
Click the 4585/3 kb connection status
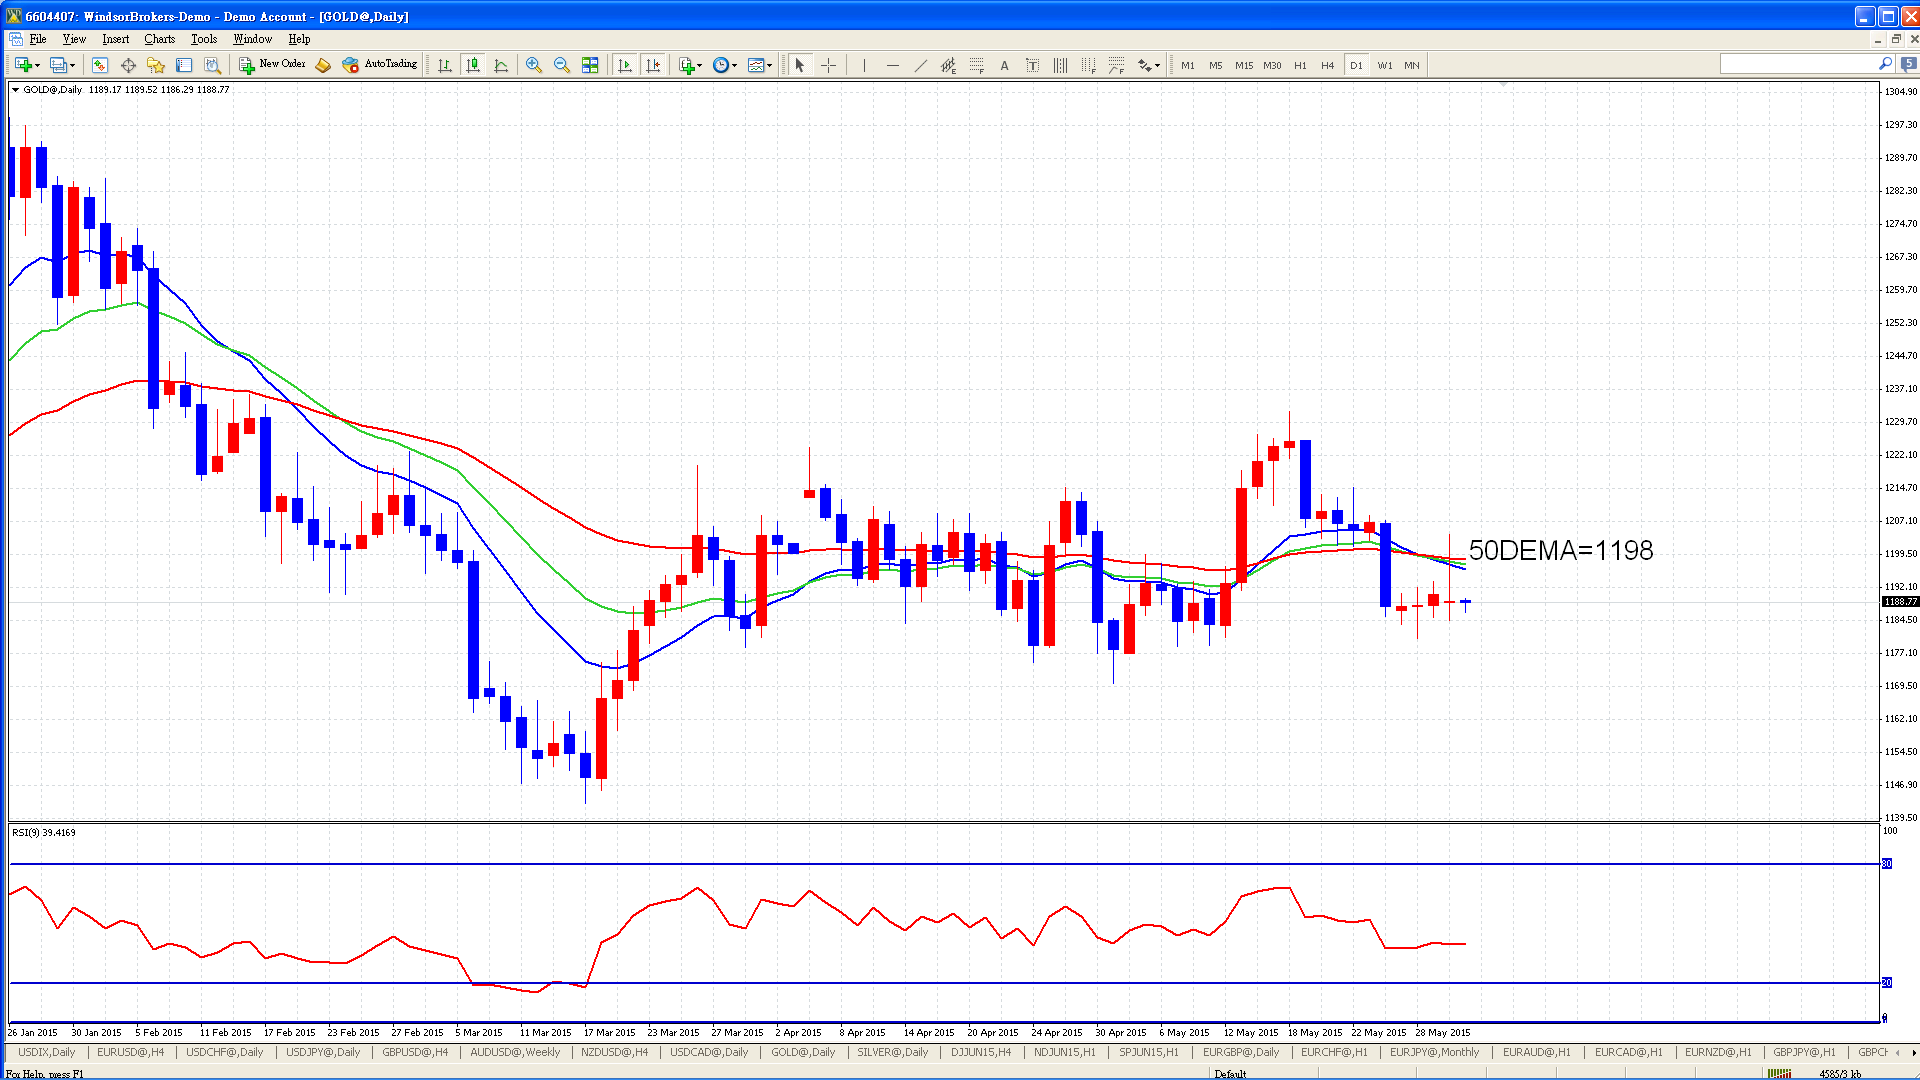click(1839, 1074)
